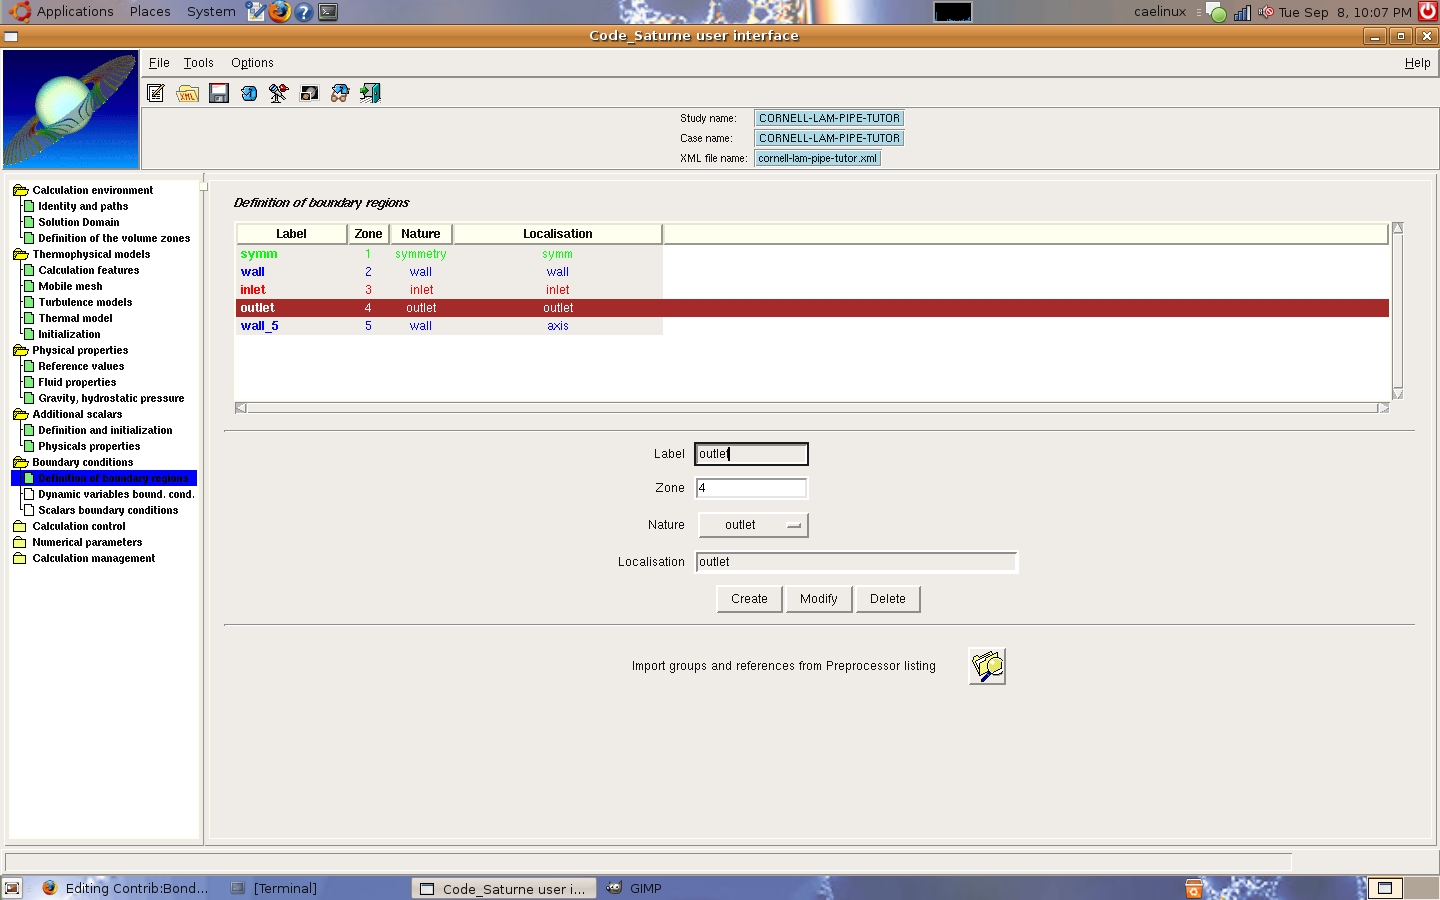The image size is (1440, 900).
Task: Import groups from Preprocessor listing icon
Action: point(987,666)
